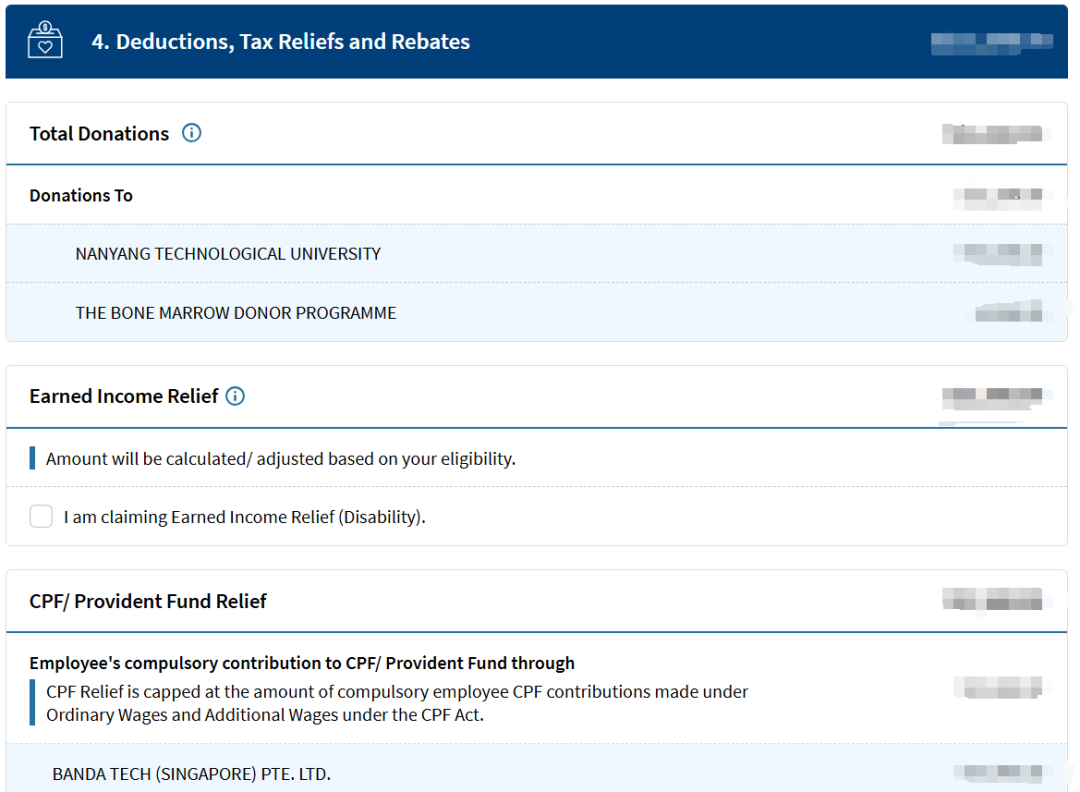Screen dimensions: 1080x792
Task: Click the 'Amount will be calculated' eligibility note
Action: pyautogui.click(x=280, y=459)
